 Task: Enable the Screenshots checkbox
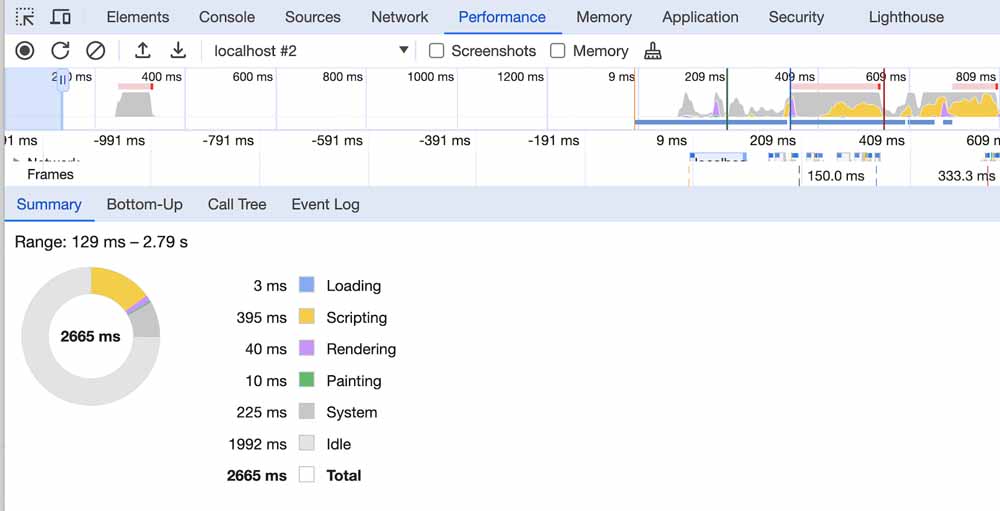pyautogui.click(x=436, y=51)
